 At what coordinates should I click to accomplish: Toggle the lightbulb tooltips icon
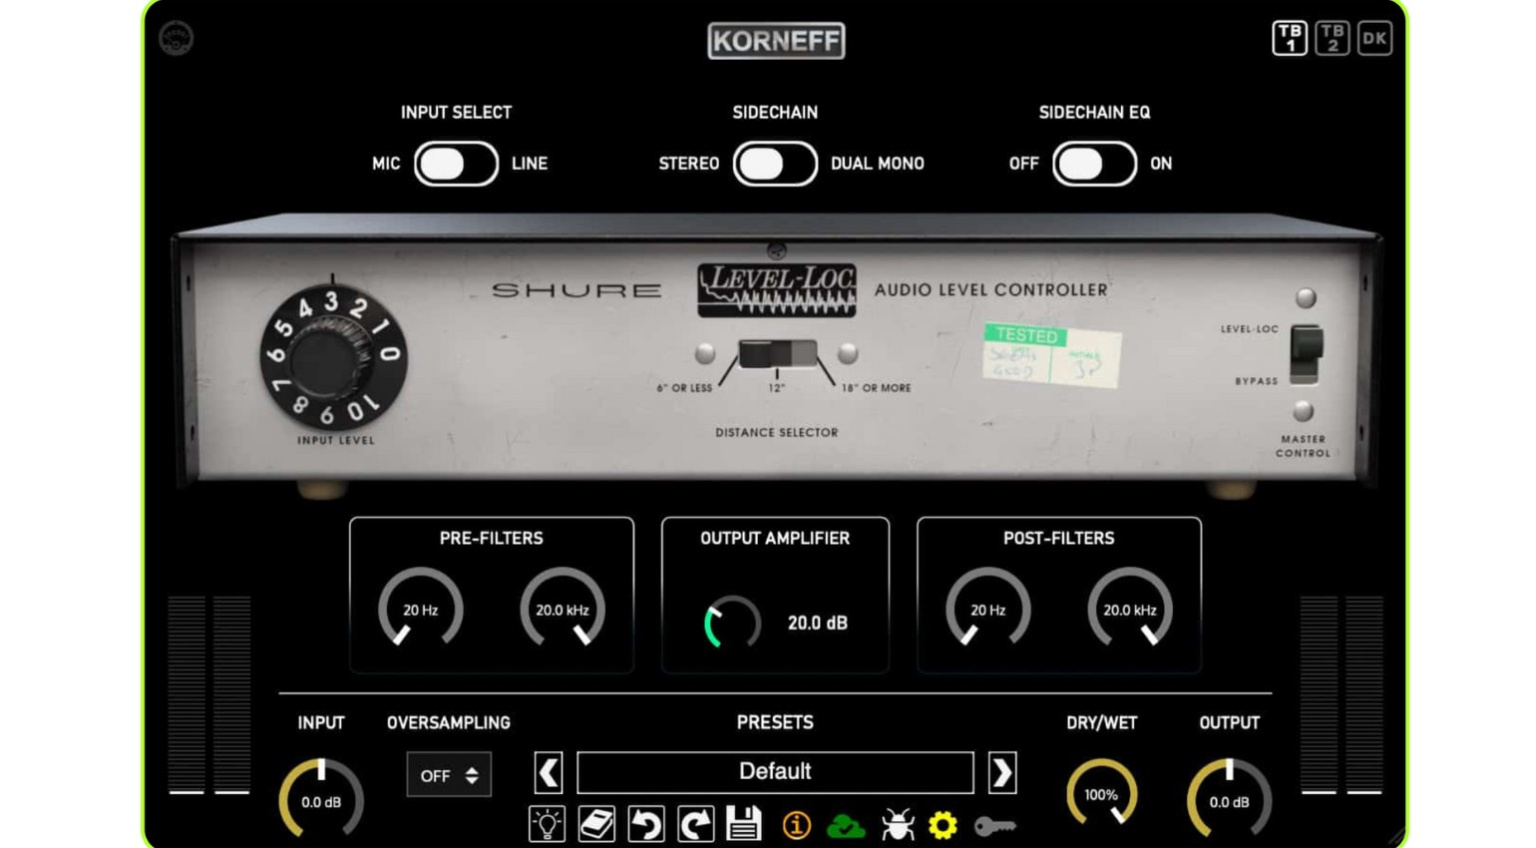[x=547, y=824]
